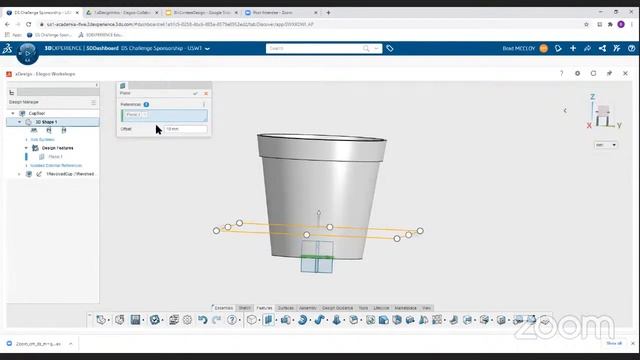Select the Extrude feature icon
The width and height of the screenshot is (640, 360).
point(285,320)
